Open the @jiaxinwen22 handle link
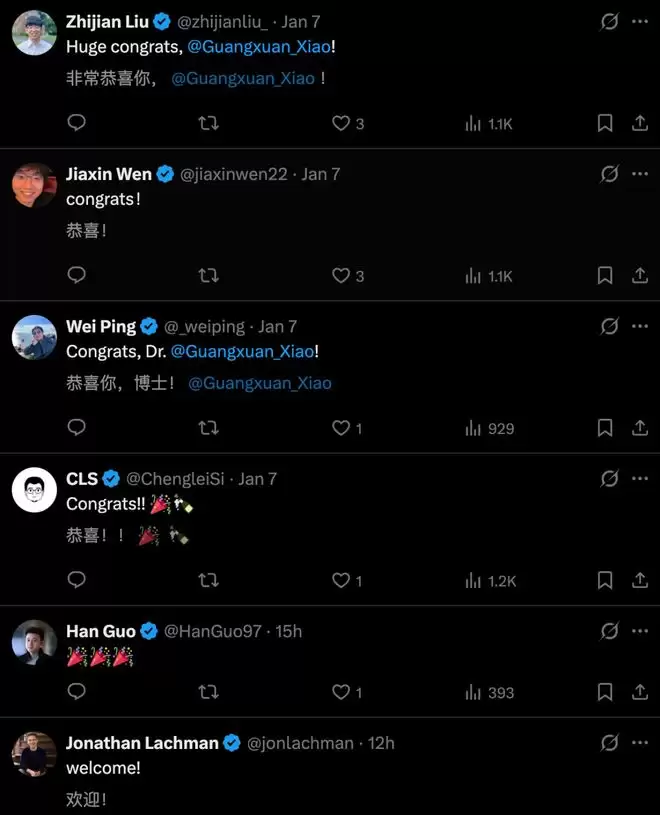The width and height of the screenshot is (660, 815). click(233, 174)
